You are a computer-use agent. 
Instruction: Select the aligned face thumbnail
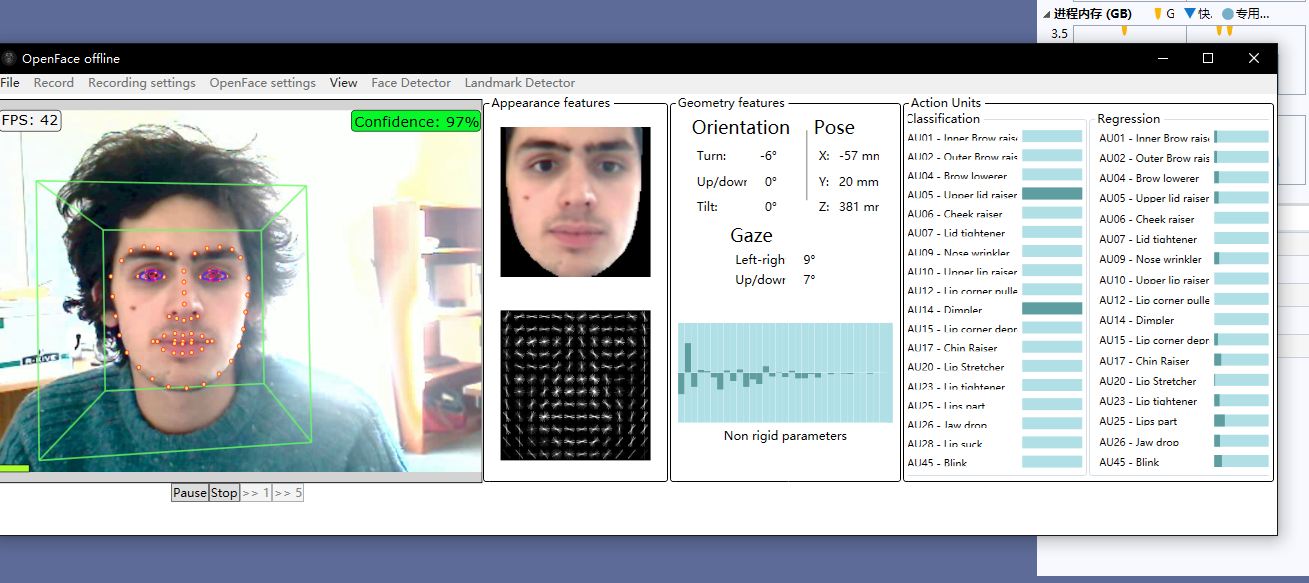(x=575, y=201)
